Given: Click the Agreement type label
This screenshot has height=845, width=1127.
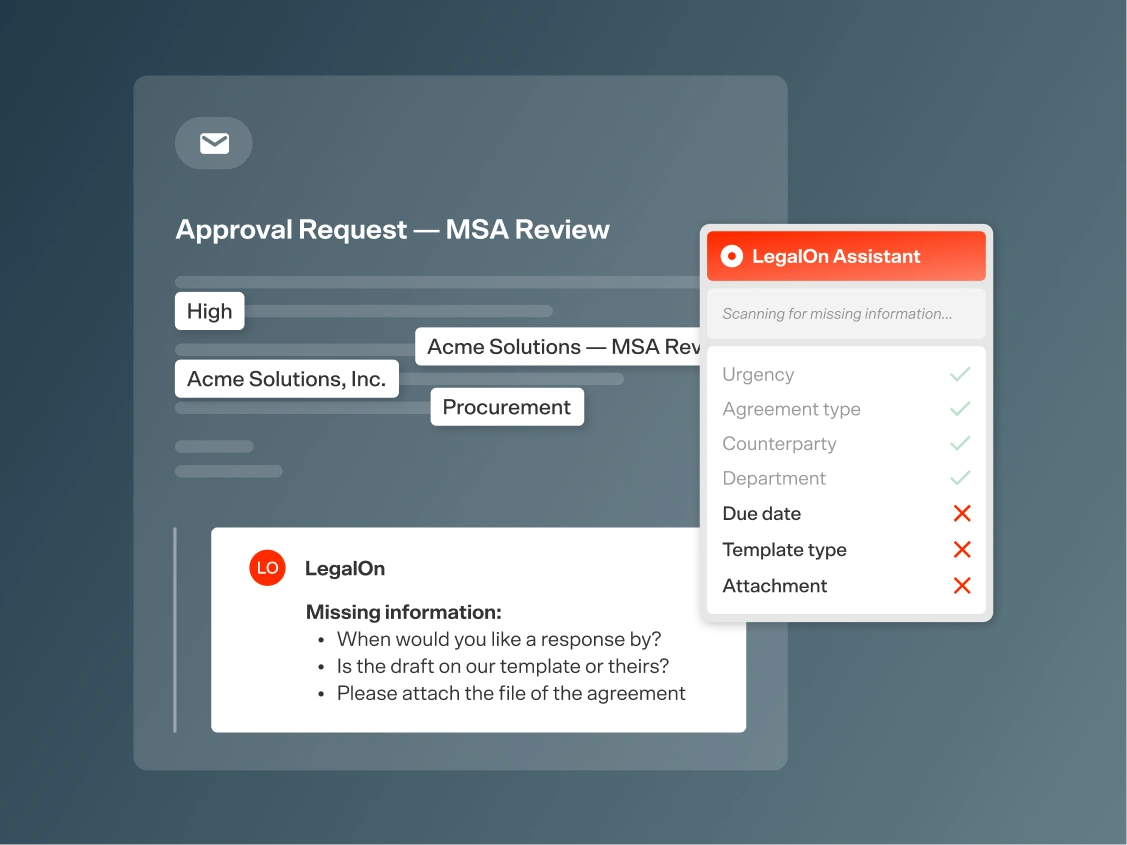Looking at the screenshot, I should click(x=791, y=409).
